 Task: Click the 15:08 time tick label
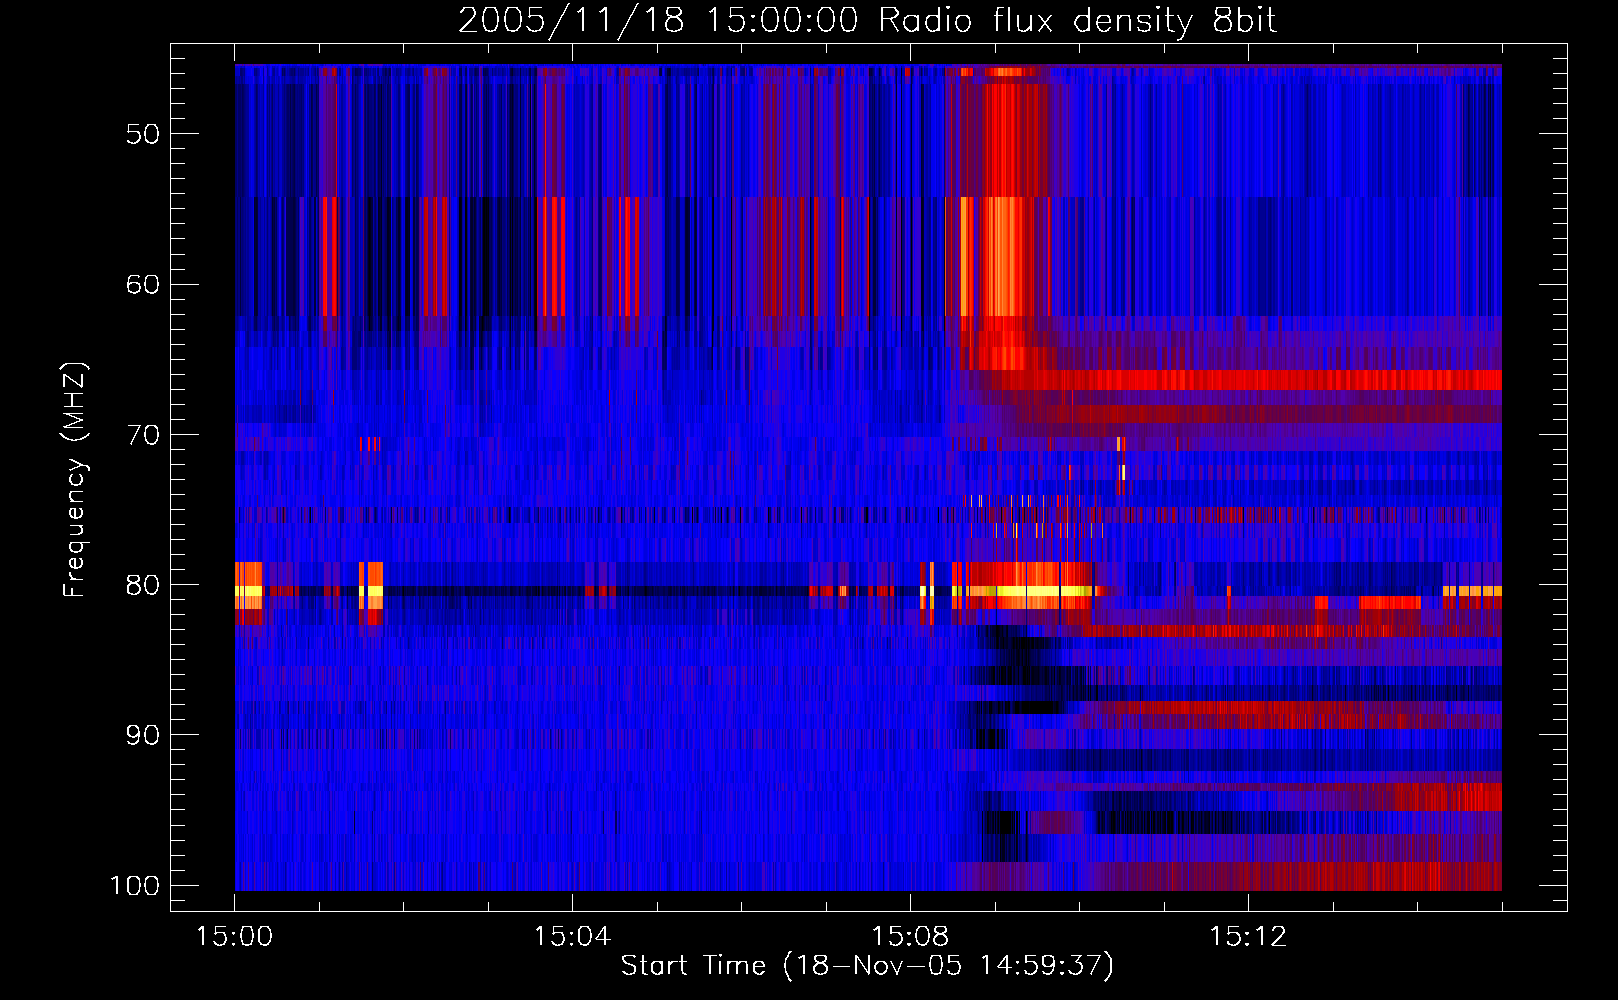tap(910, 937)
